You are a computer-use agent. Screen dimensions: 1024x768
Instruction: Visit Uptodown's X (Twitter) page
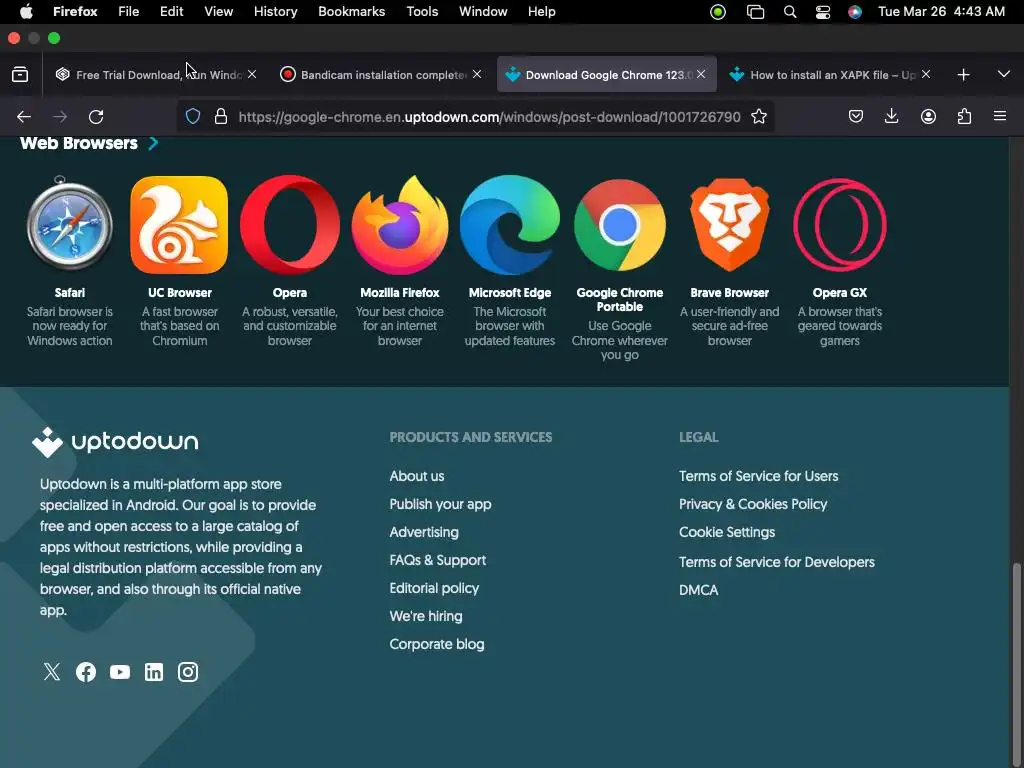(x=52, y=671)
